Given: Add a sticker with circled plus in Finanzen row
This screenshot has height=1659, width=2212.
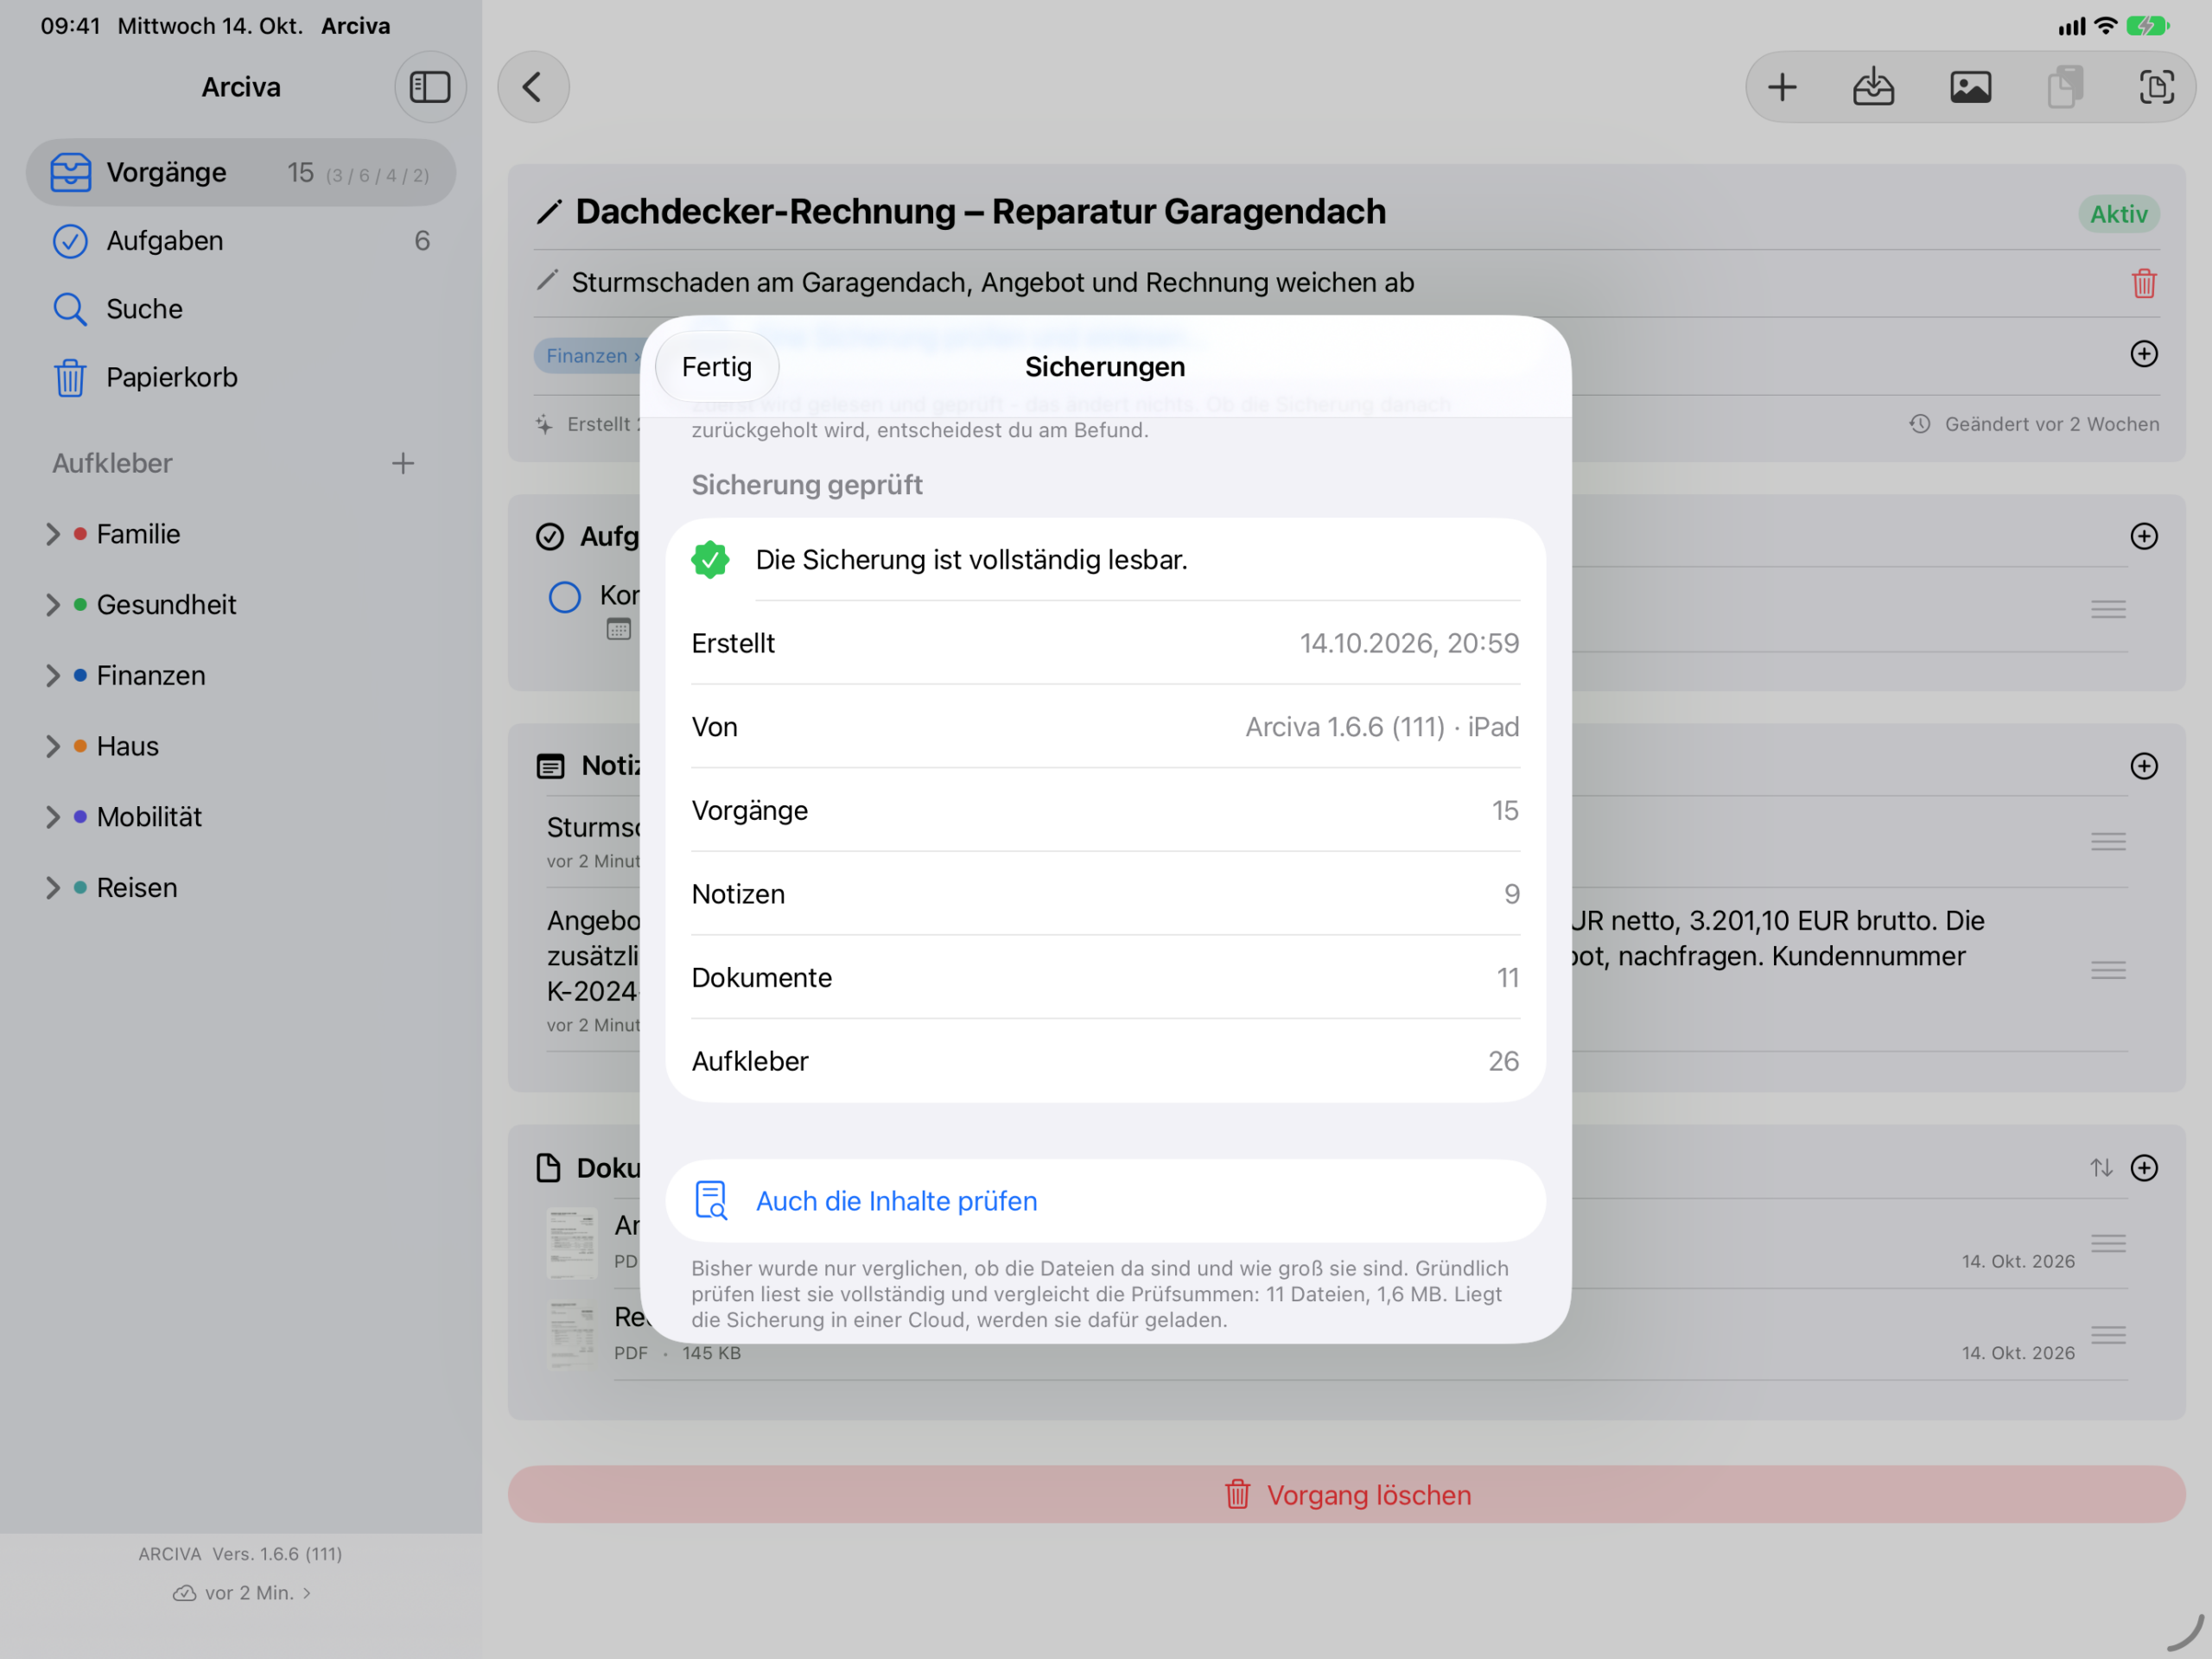Looking at the screenshot, I should (2143, 354).
